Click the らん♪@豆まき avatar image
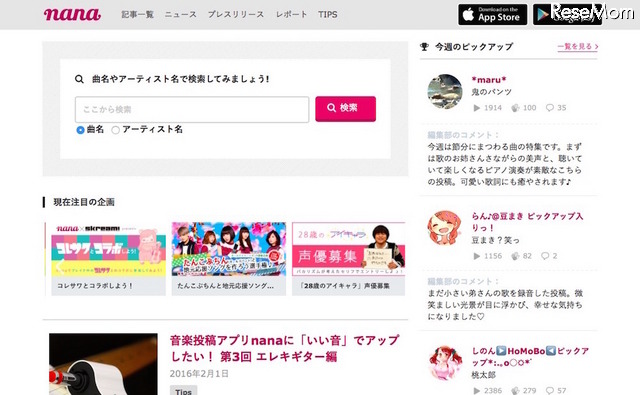640x395 pixels. (444, 228)
